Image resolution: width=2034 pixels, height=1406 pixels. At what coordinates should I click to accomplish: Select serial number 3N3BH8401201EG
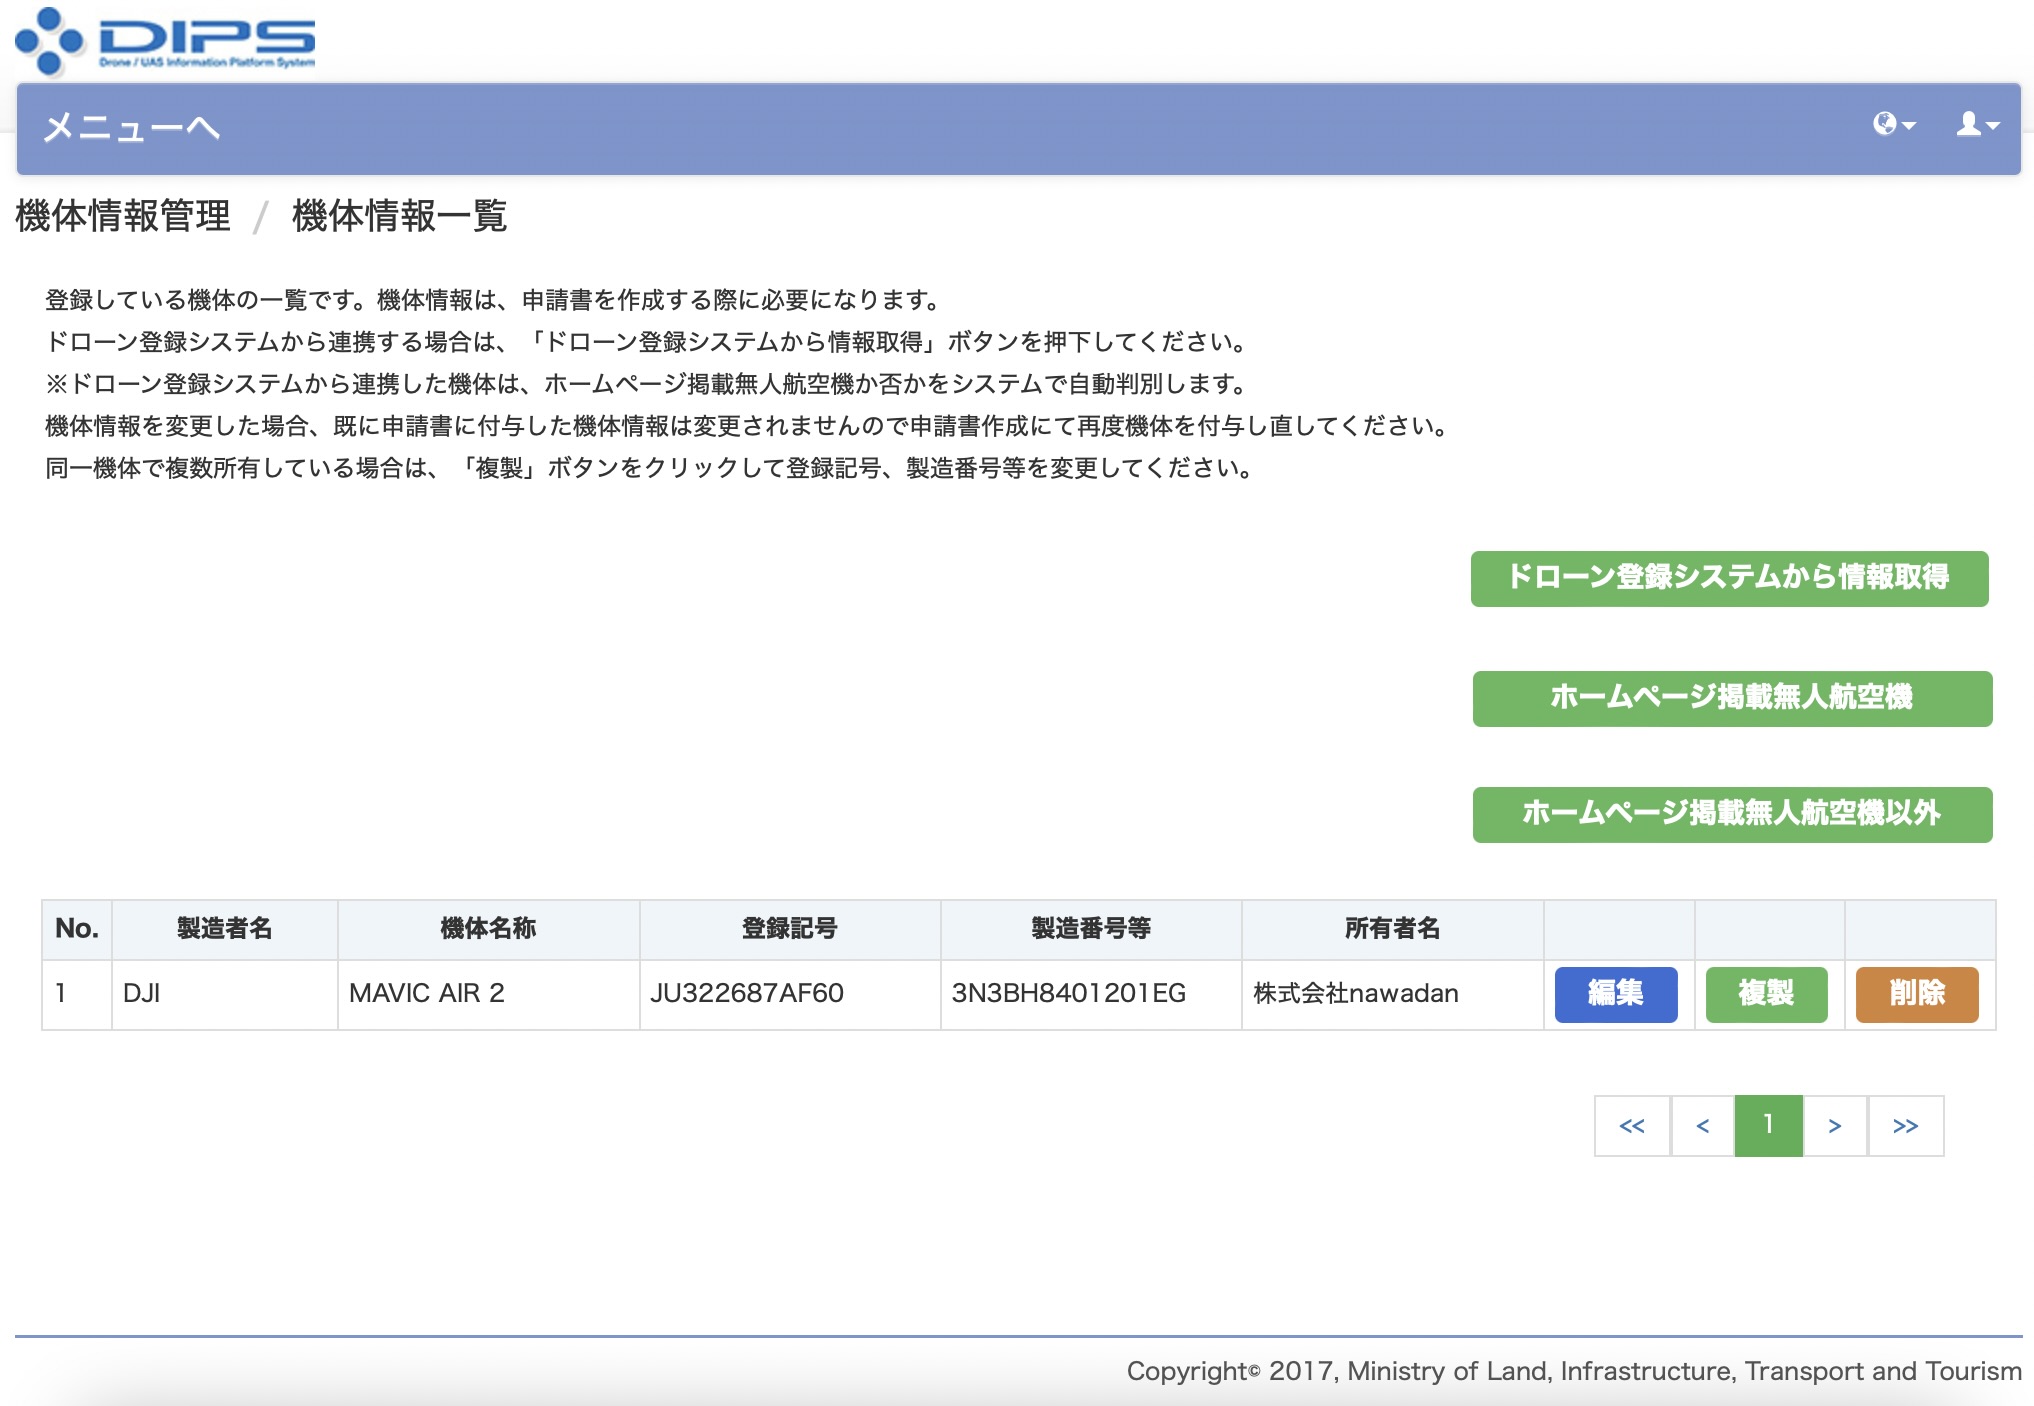1091,994
